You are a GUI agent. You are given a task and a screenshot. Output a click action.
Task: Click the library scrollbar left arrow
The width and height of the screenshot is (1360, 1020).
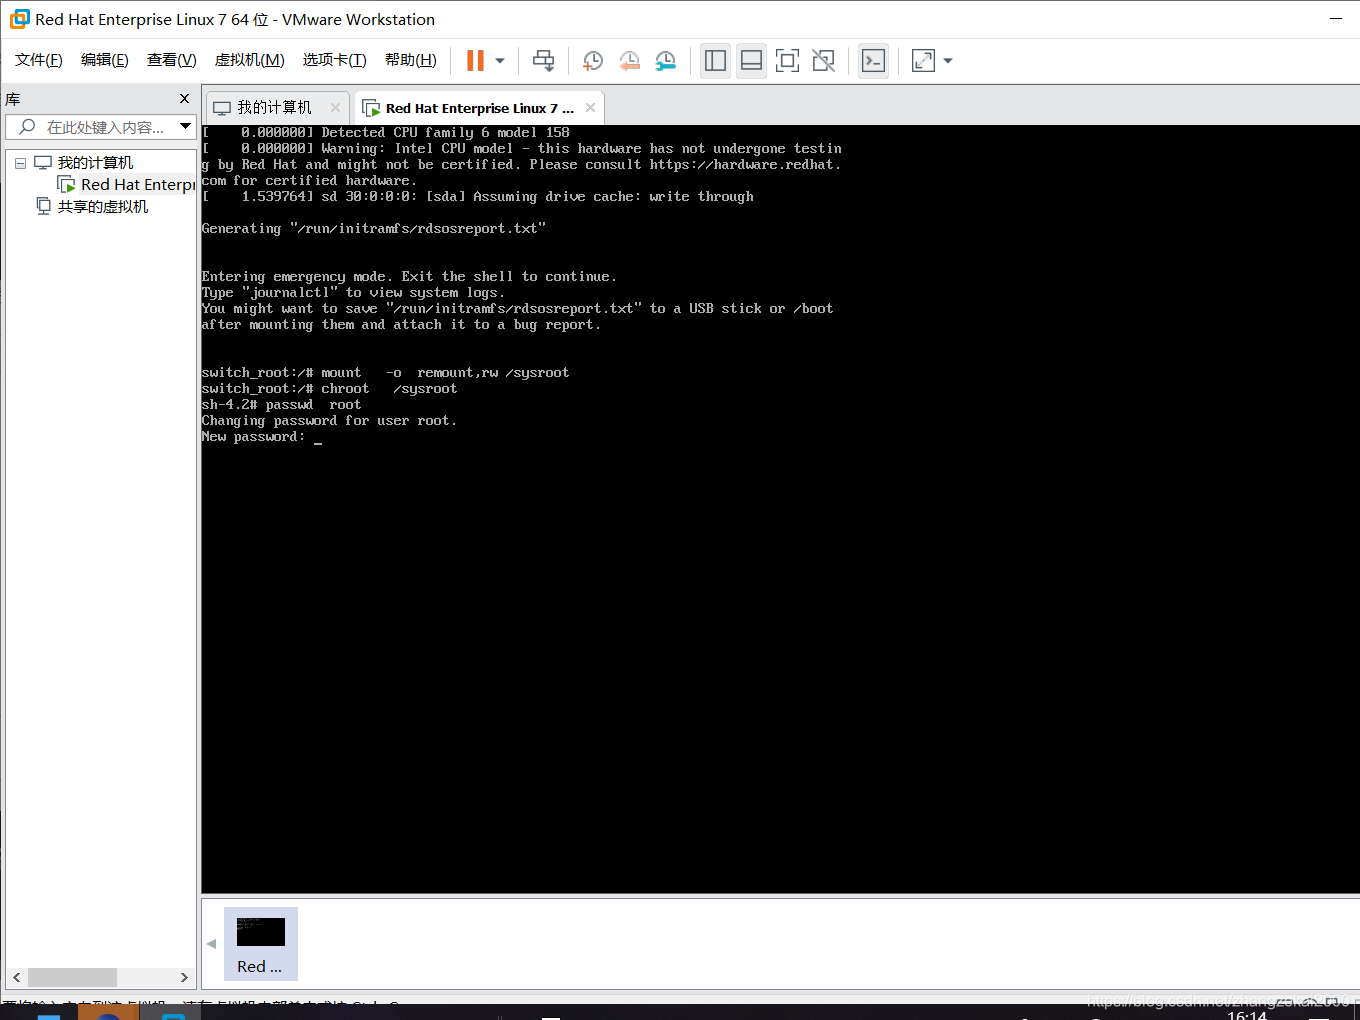pyautogui.click(x=17, y=977)
